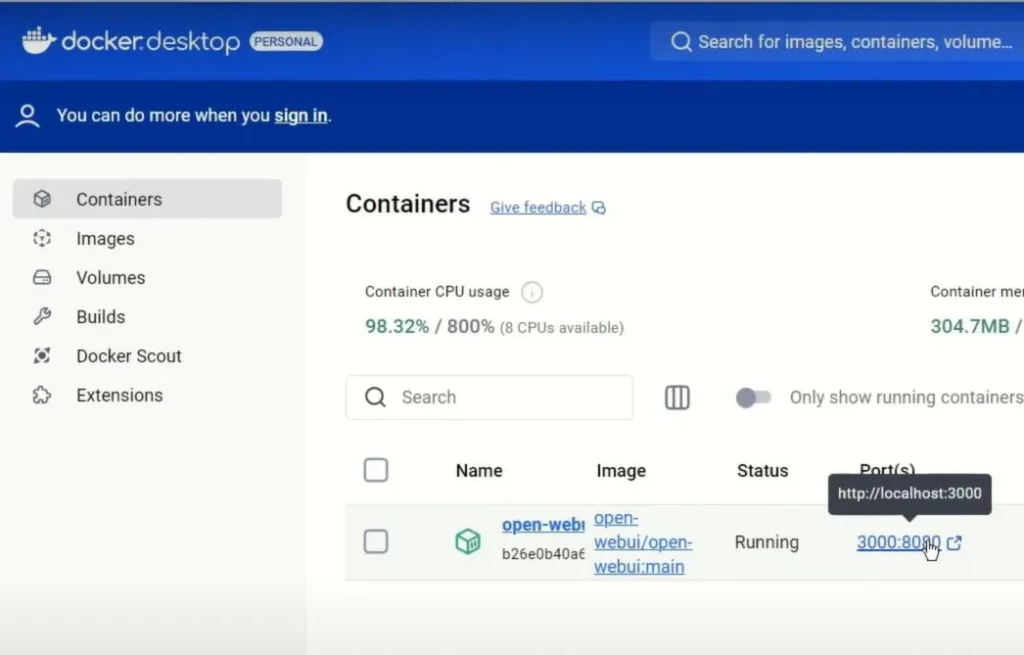Open Containers in the sidebar
This screenshot has width=1024, height=655.
(147, 199)
